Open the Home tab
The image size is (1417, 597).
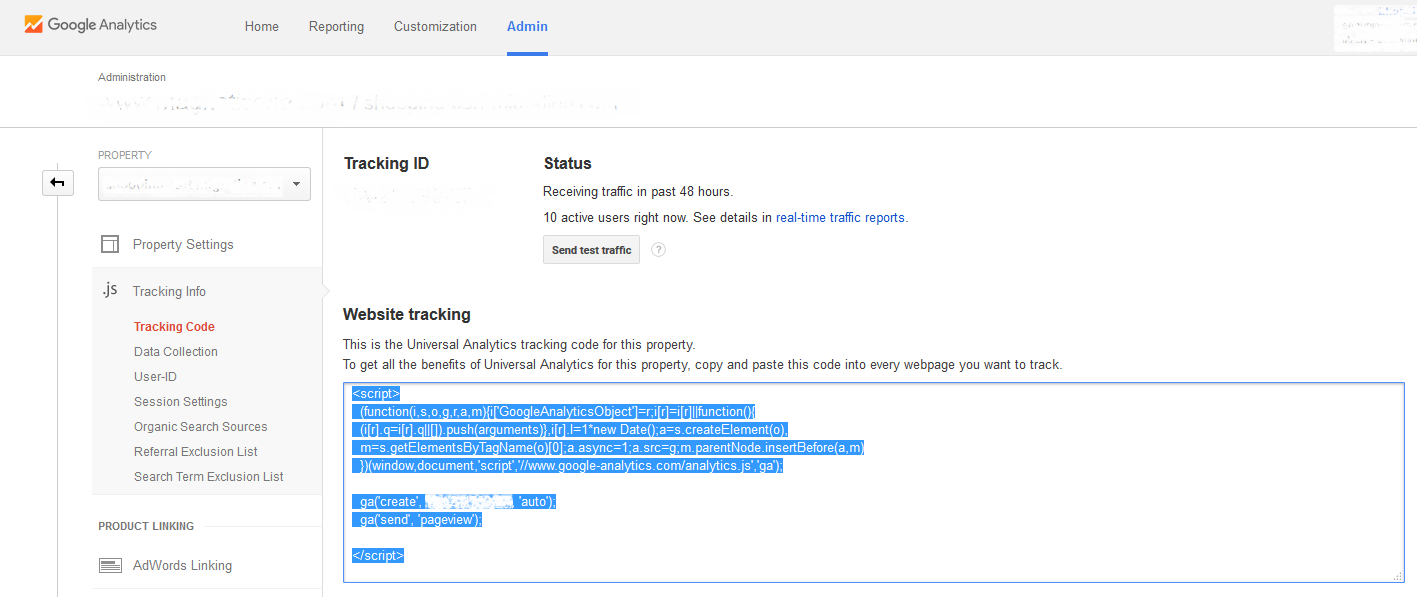coord(262,27)
